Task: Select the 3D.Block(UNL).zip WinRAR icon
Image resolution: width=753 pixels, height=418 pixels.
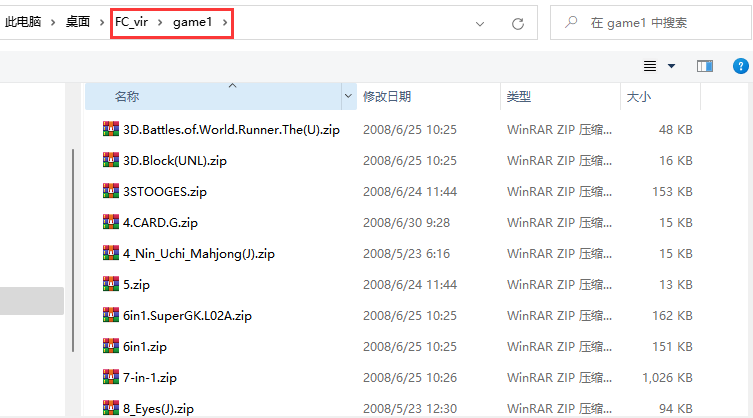Action: [x=111, y=160]
